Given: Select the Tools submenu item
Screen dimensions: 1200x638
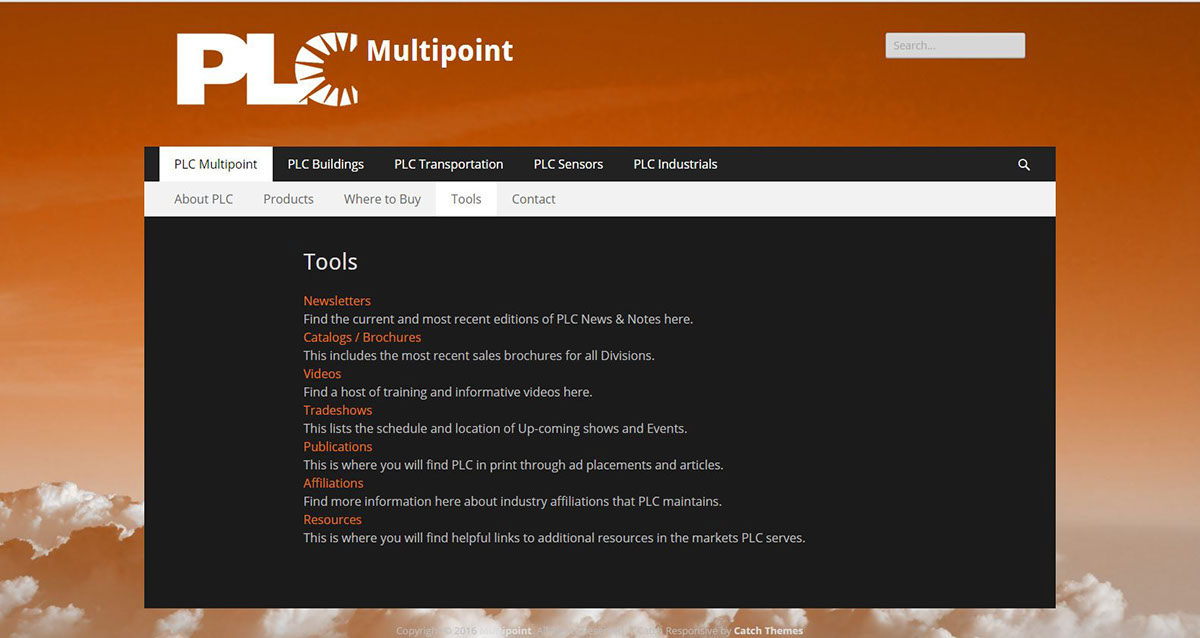Looking at the screenshot, I should (466, 199).
